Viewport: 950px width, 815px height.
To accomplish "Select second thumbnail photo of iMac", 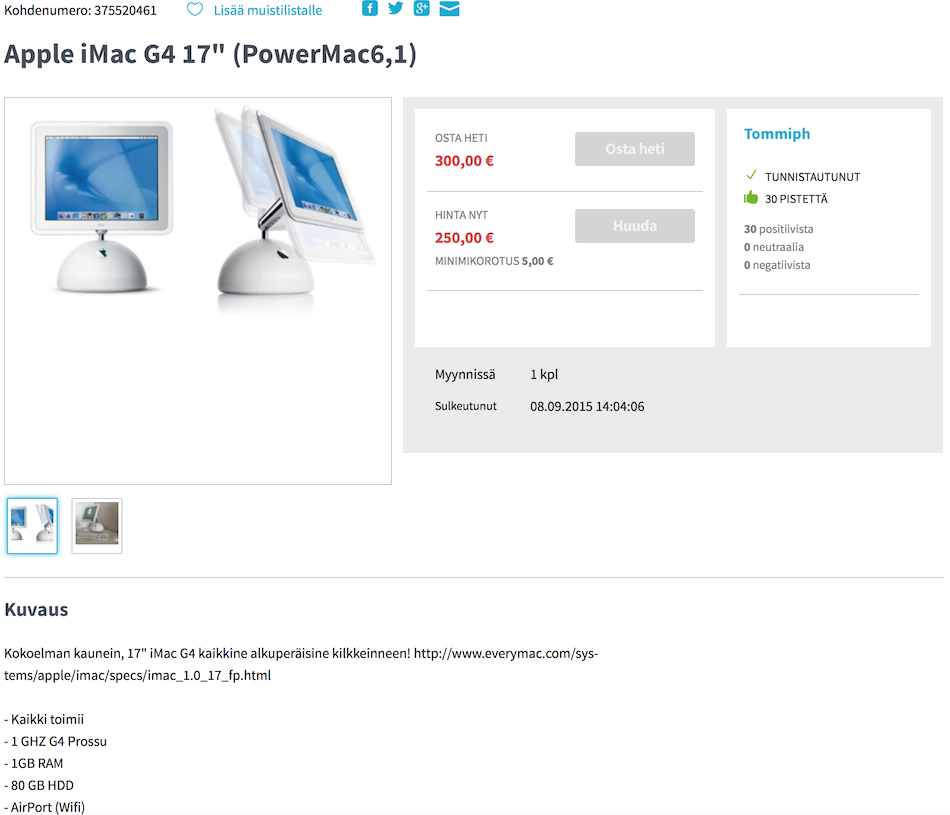I will click(x=97, y=526).
